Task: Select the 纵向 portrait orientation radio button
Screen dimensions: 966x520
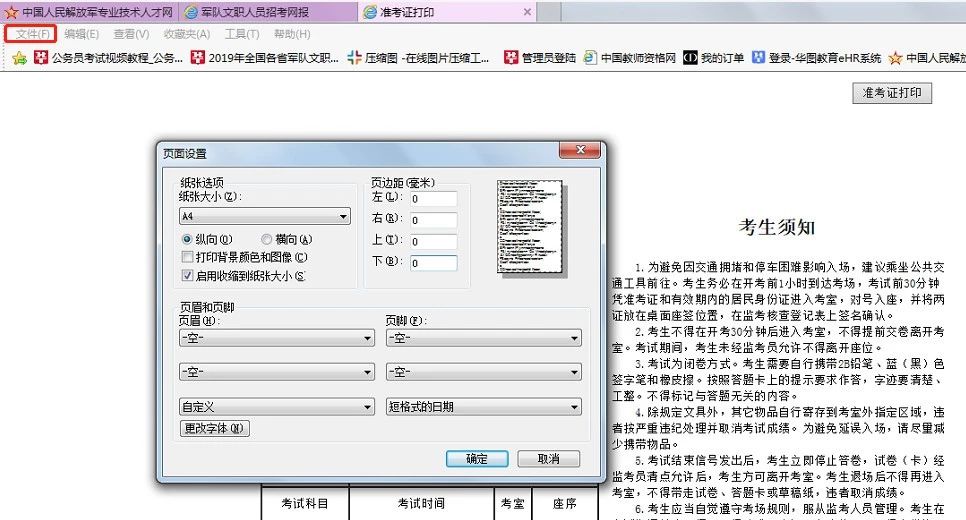Action: pos(187,240)
